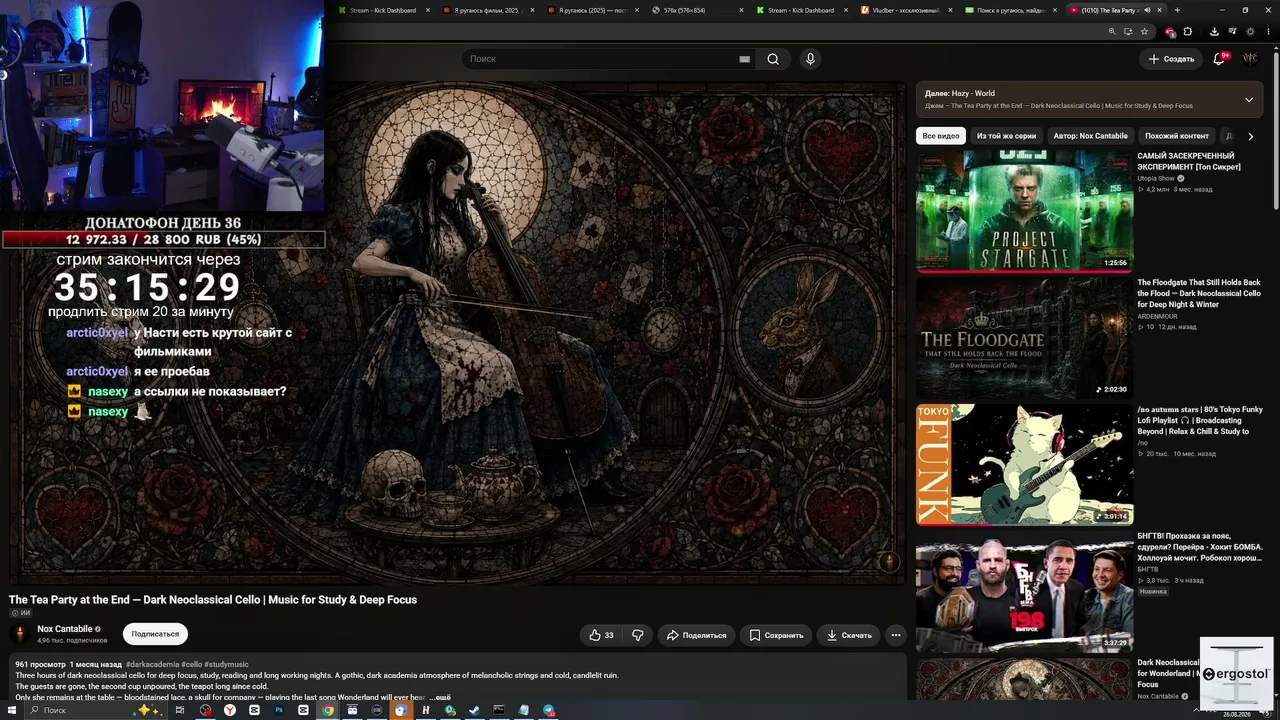Switch to the 'Я ругаюсь фильм, 2025' tab

pyautogui.click(x=487, y=10)
